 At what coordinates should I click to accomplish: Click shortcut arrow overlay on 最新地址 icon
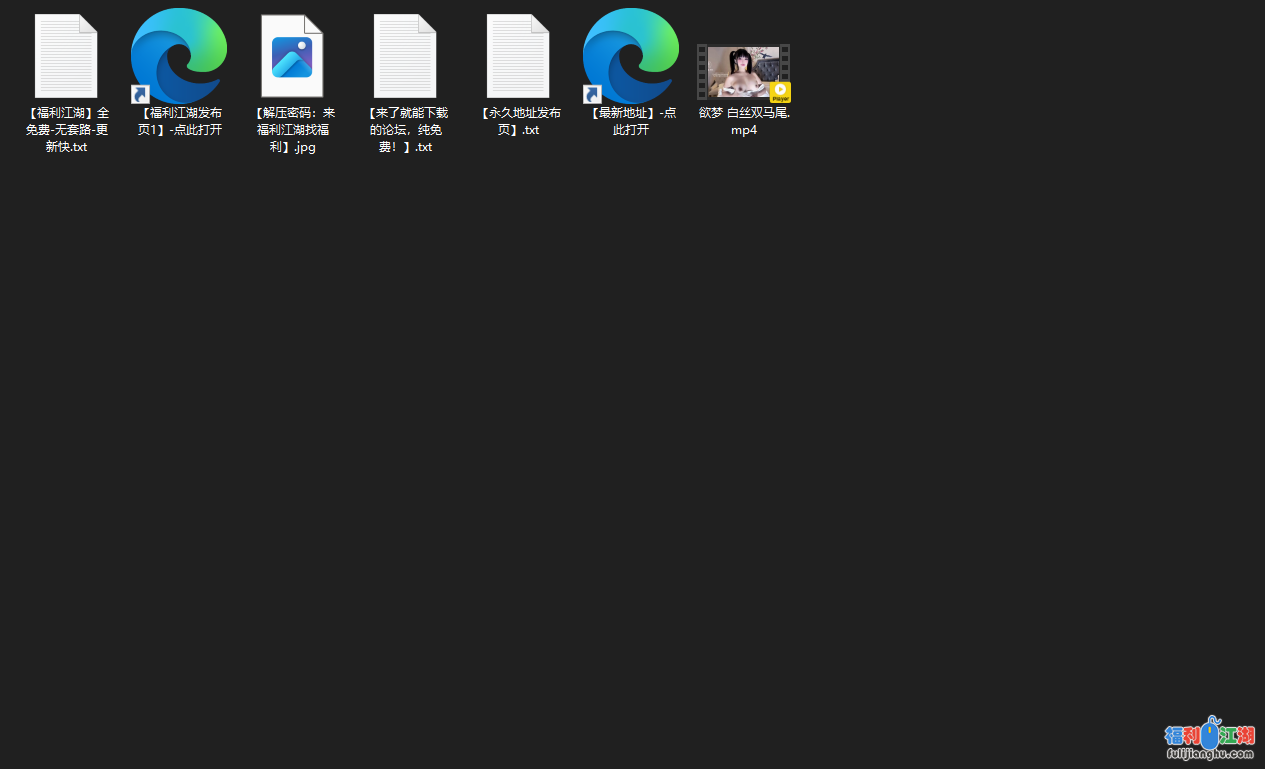593,94
